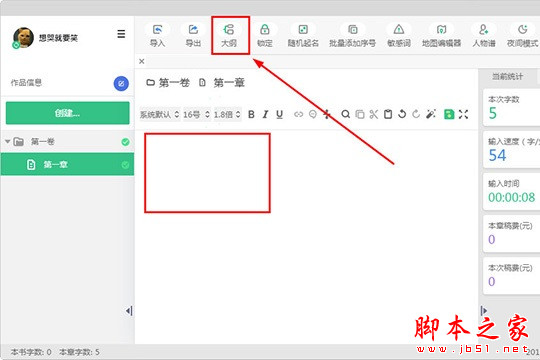This screenshot has width=540, height=360.
Task: Open the 地图编辑器 map editor
Action: [x=442, y=35]
